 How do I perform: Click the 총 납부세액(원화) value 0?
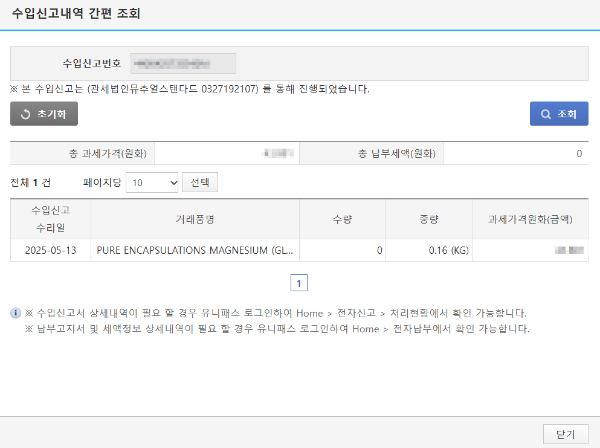pos(579,153)
